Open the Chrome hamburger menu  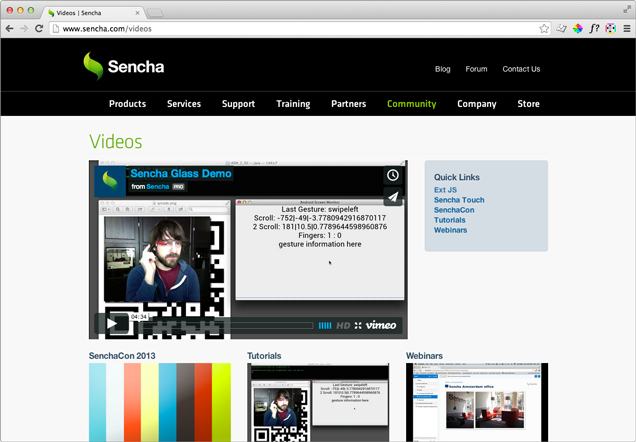(627, 28)
